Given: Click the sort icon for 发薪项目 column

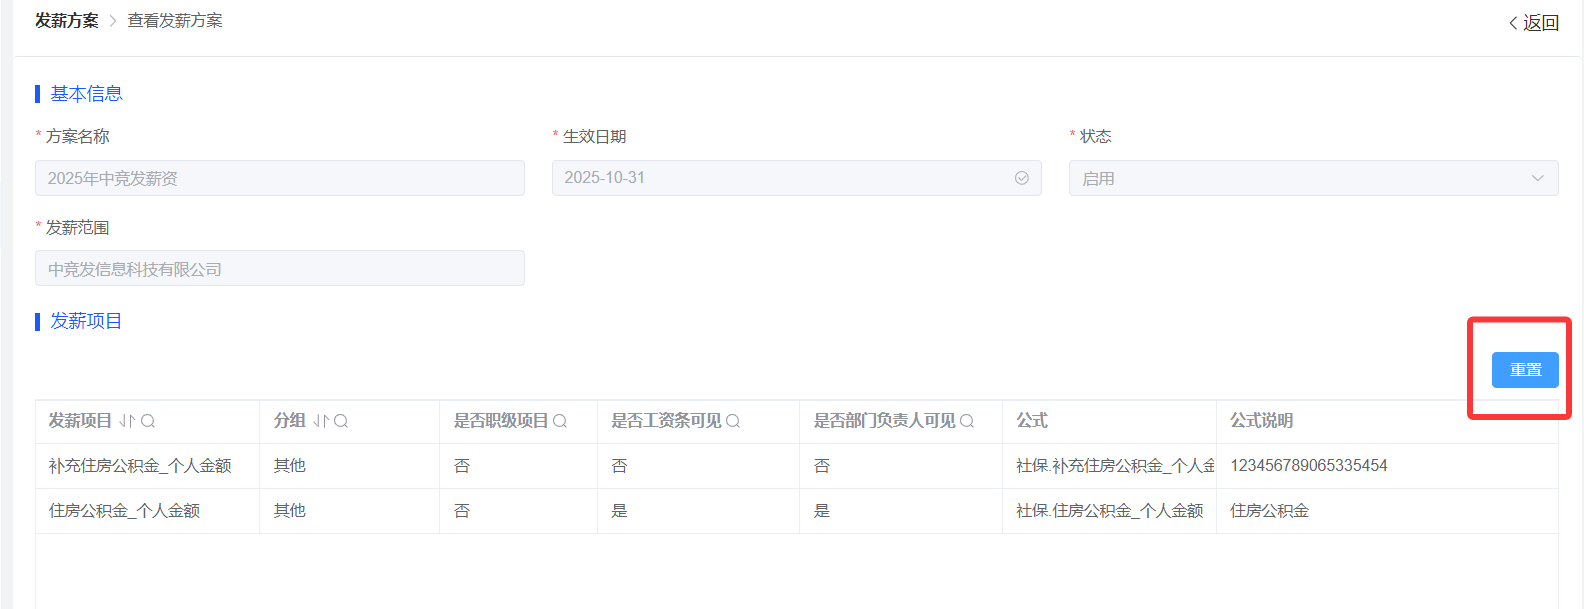Looking at the screenshot, I should pyautogui.click(x=127, y=421).
